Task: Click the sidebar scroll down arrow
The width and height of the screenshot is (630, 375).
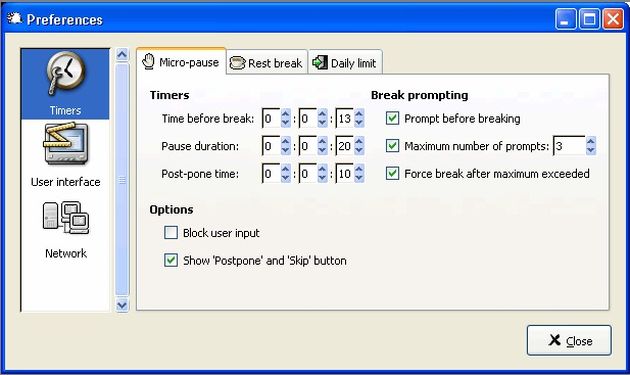Action: tap(122, 305)
